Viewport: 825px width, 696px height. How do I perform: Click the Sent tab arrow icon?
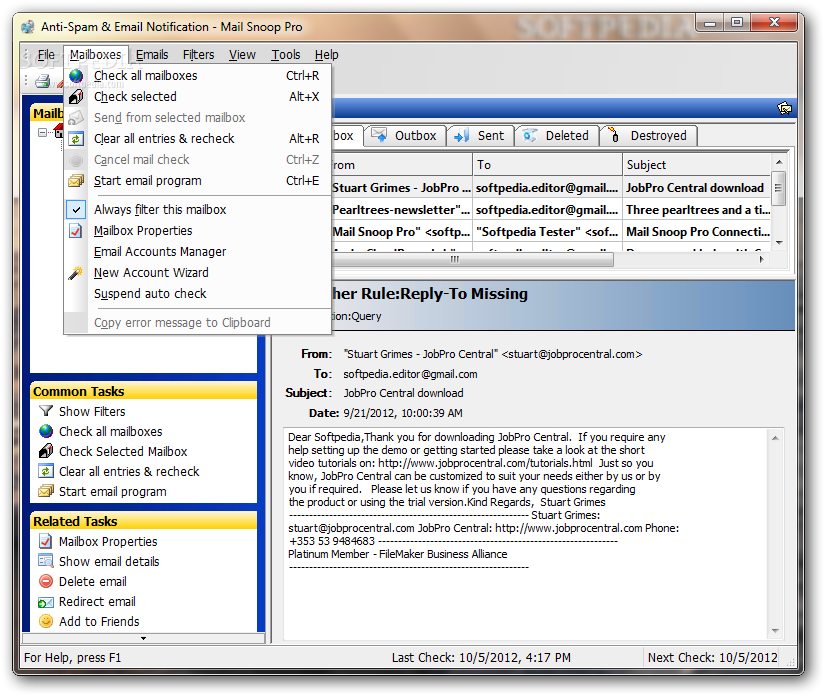pos(461,136)
